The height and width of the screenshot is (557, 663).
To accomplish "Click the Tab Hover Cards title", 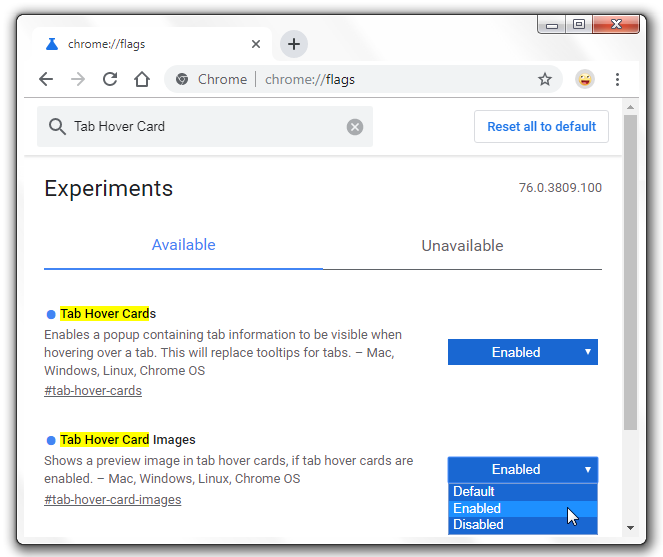I will pos(108,313).
